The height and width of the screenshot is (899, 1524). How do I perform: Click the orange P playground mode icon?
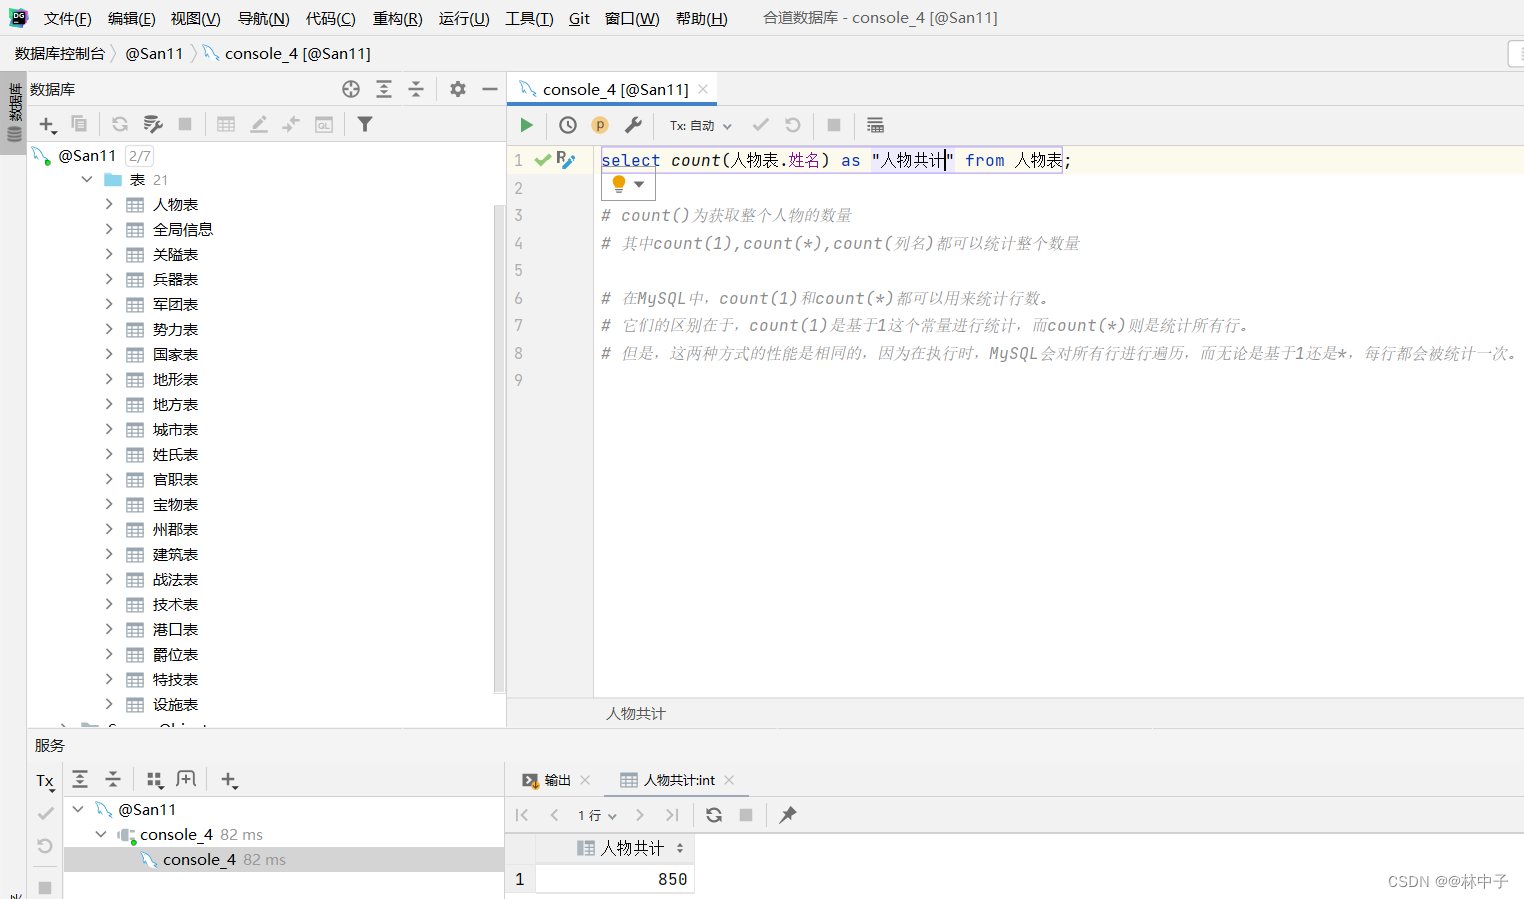pos(600,125)
